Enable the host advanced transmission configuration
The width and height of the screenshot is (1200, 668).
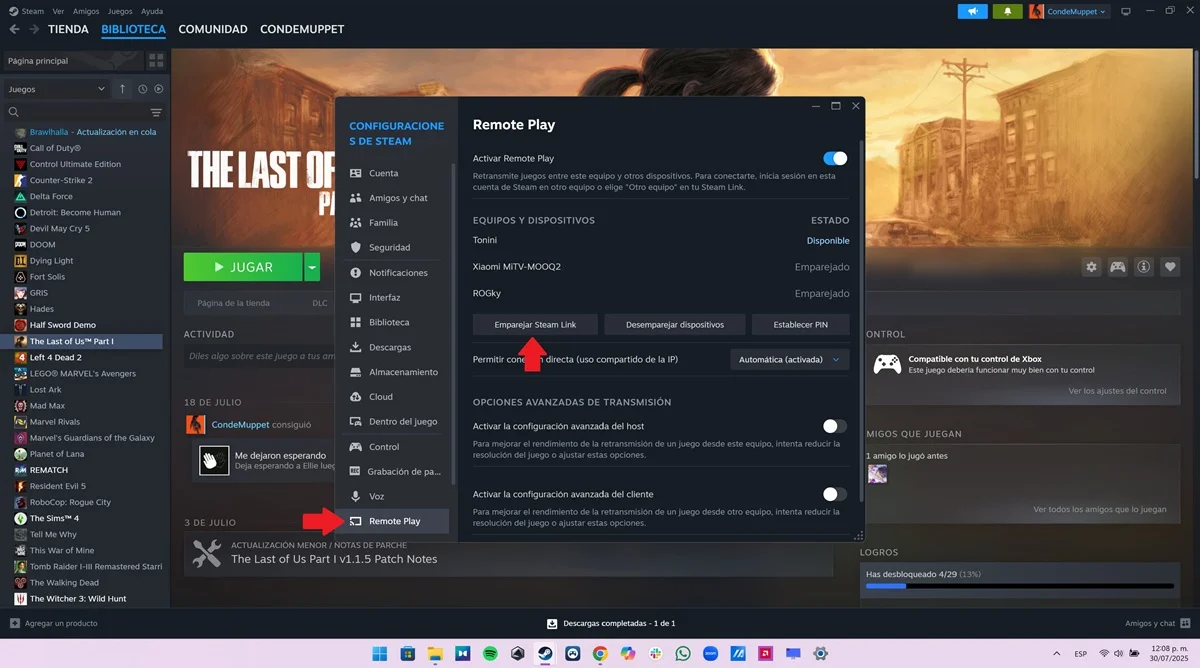coord(835,425)
